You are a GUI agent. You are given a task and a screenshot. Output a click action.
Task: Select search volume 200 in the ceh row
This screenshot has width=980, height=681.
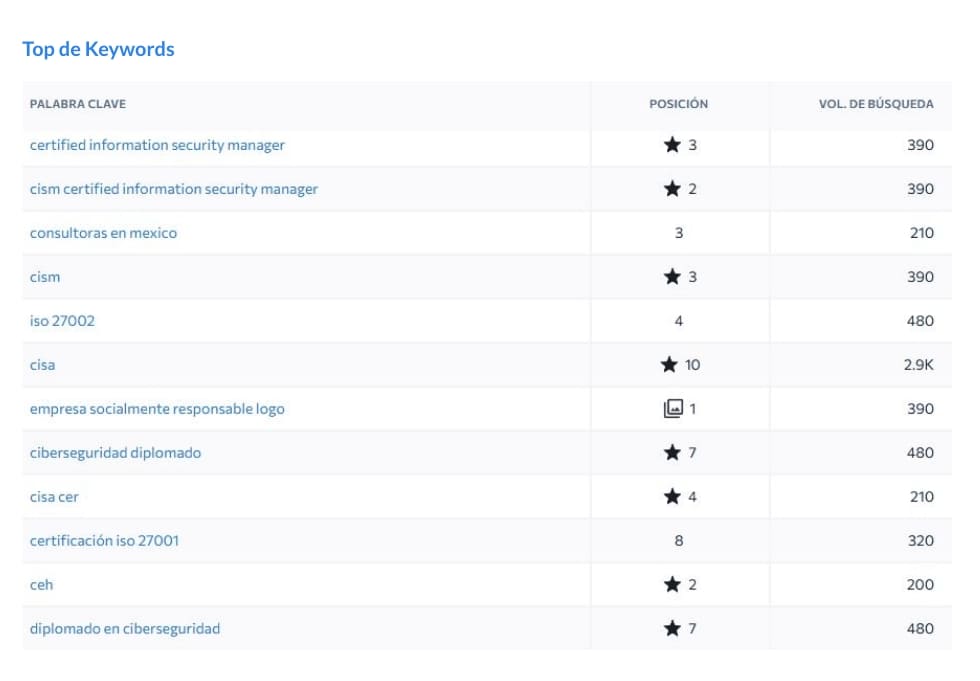pyautogui.click(x=920, y=585)
